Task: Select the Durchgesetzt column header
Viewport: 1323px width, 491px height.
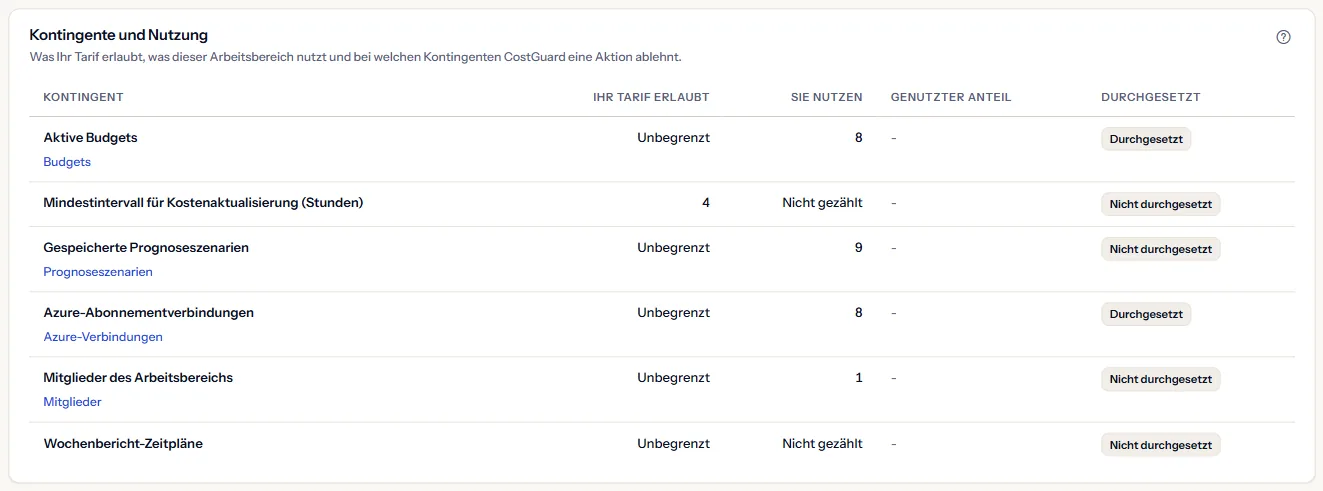Action: [1151, 97]
